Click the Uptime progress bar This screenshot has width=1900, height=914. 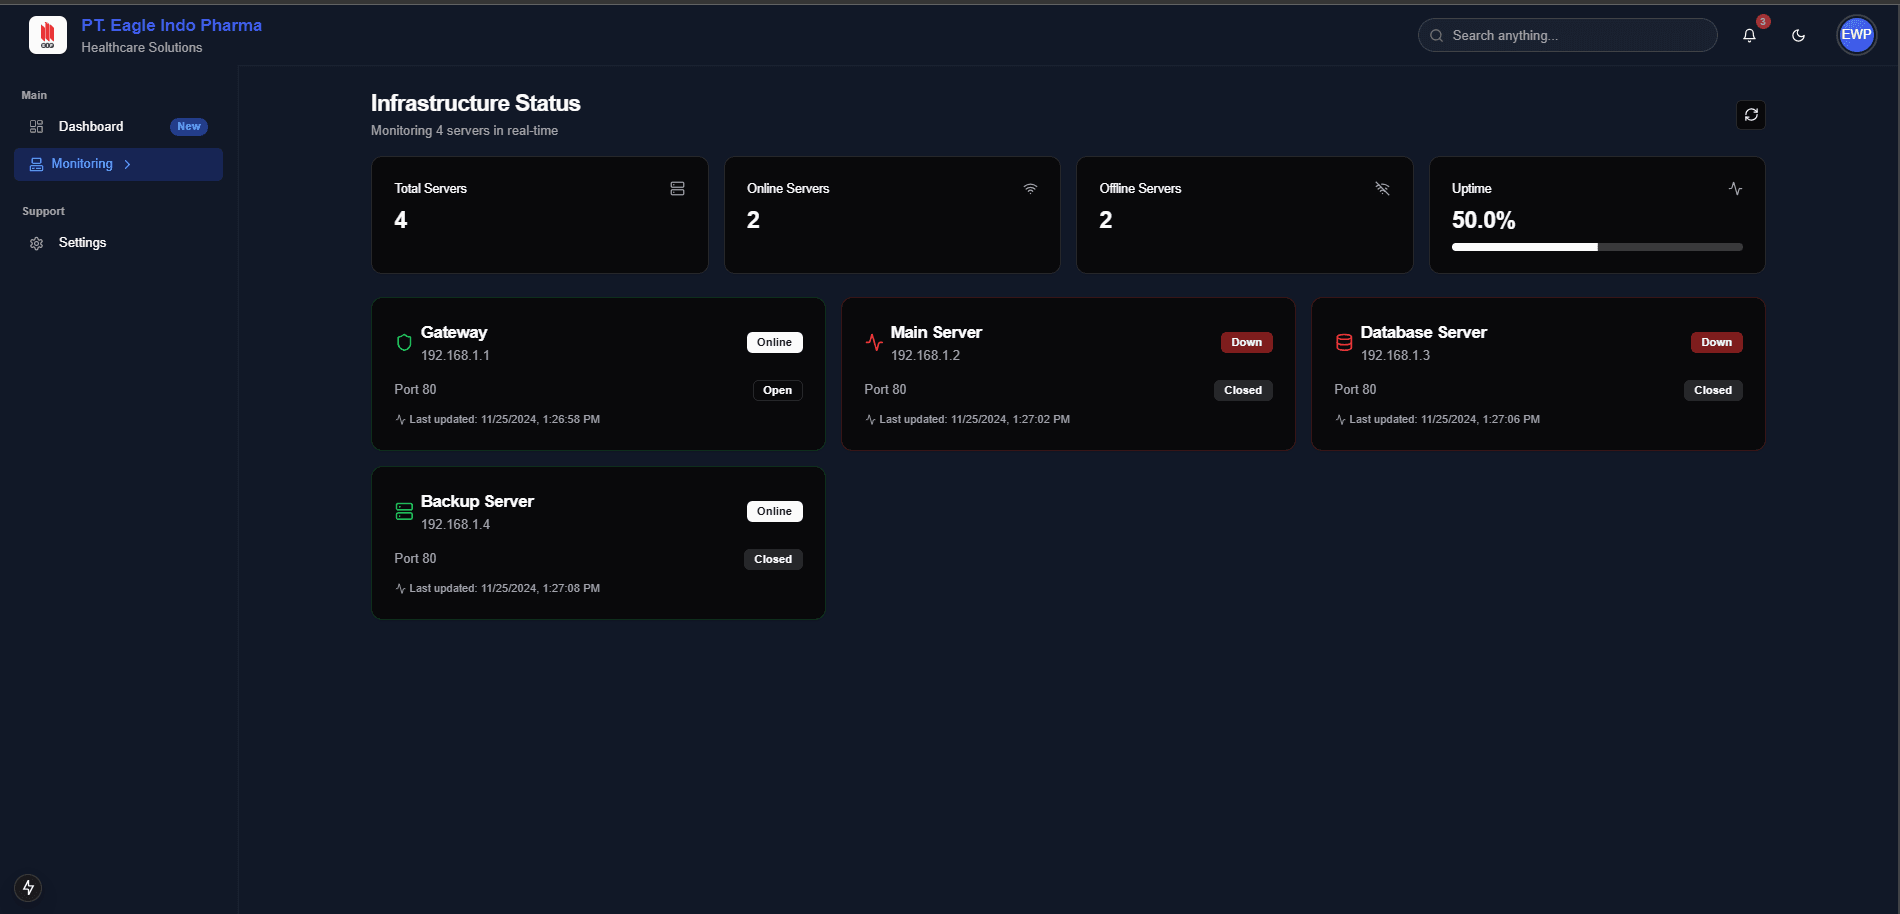coord(1597,247)
